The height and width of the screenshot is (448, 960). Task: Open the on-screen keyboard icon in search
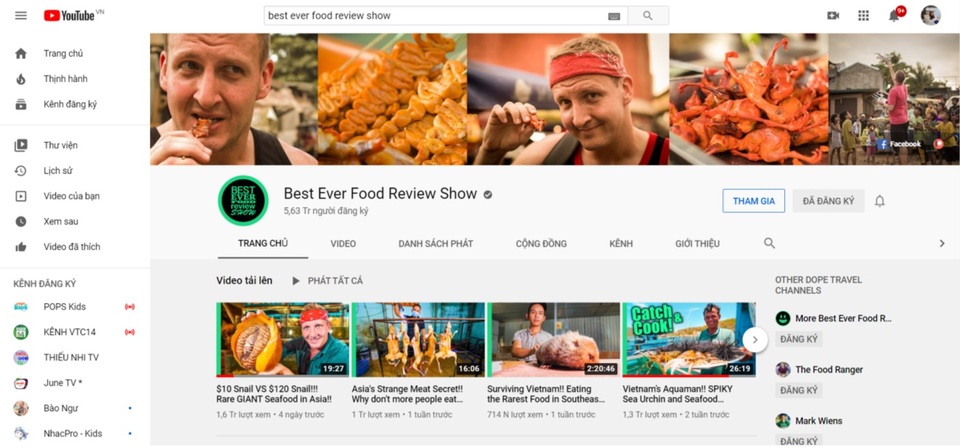[x=614, y=16]
